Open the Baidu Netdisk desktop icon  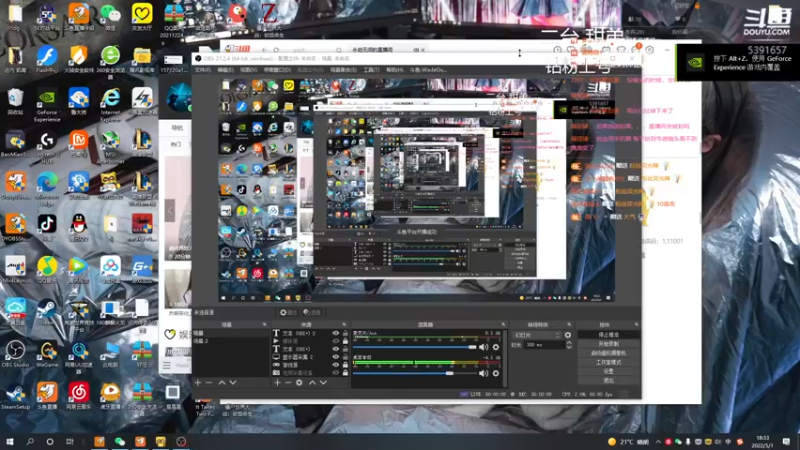point(110,267)
